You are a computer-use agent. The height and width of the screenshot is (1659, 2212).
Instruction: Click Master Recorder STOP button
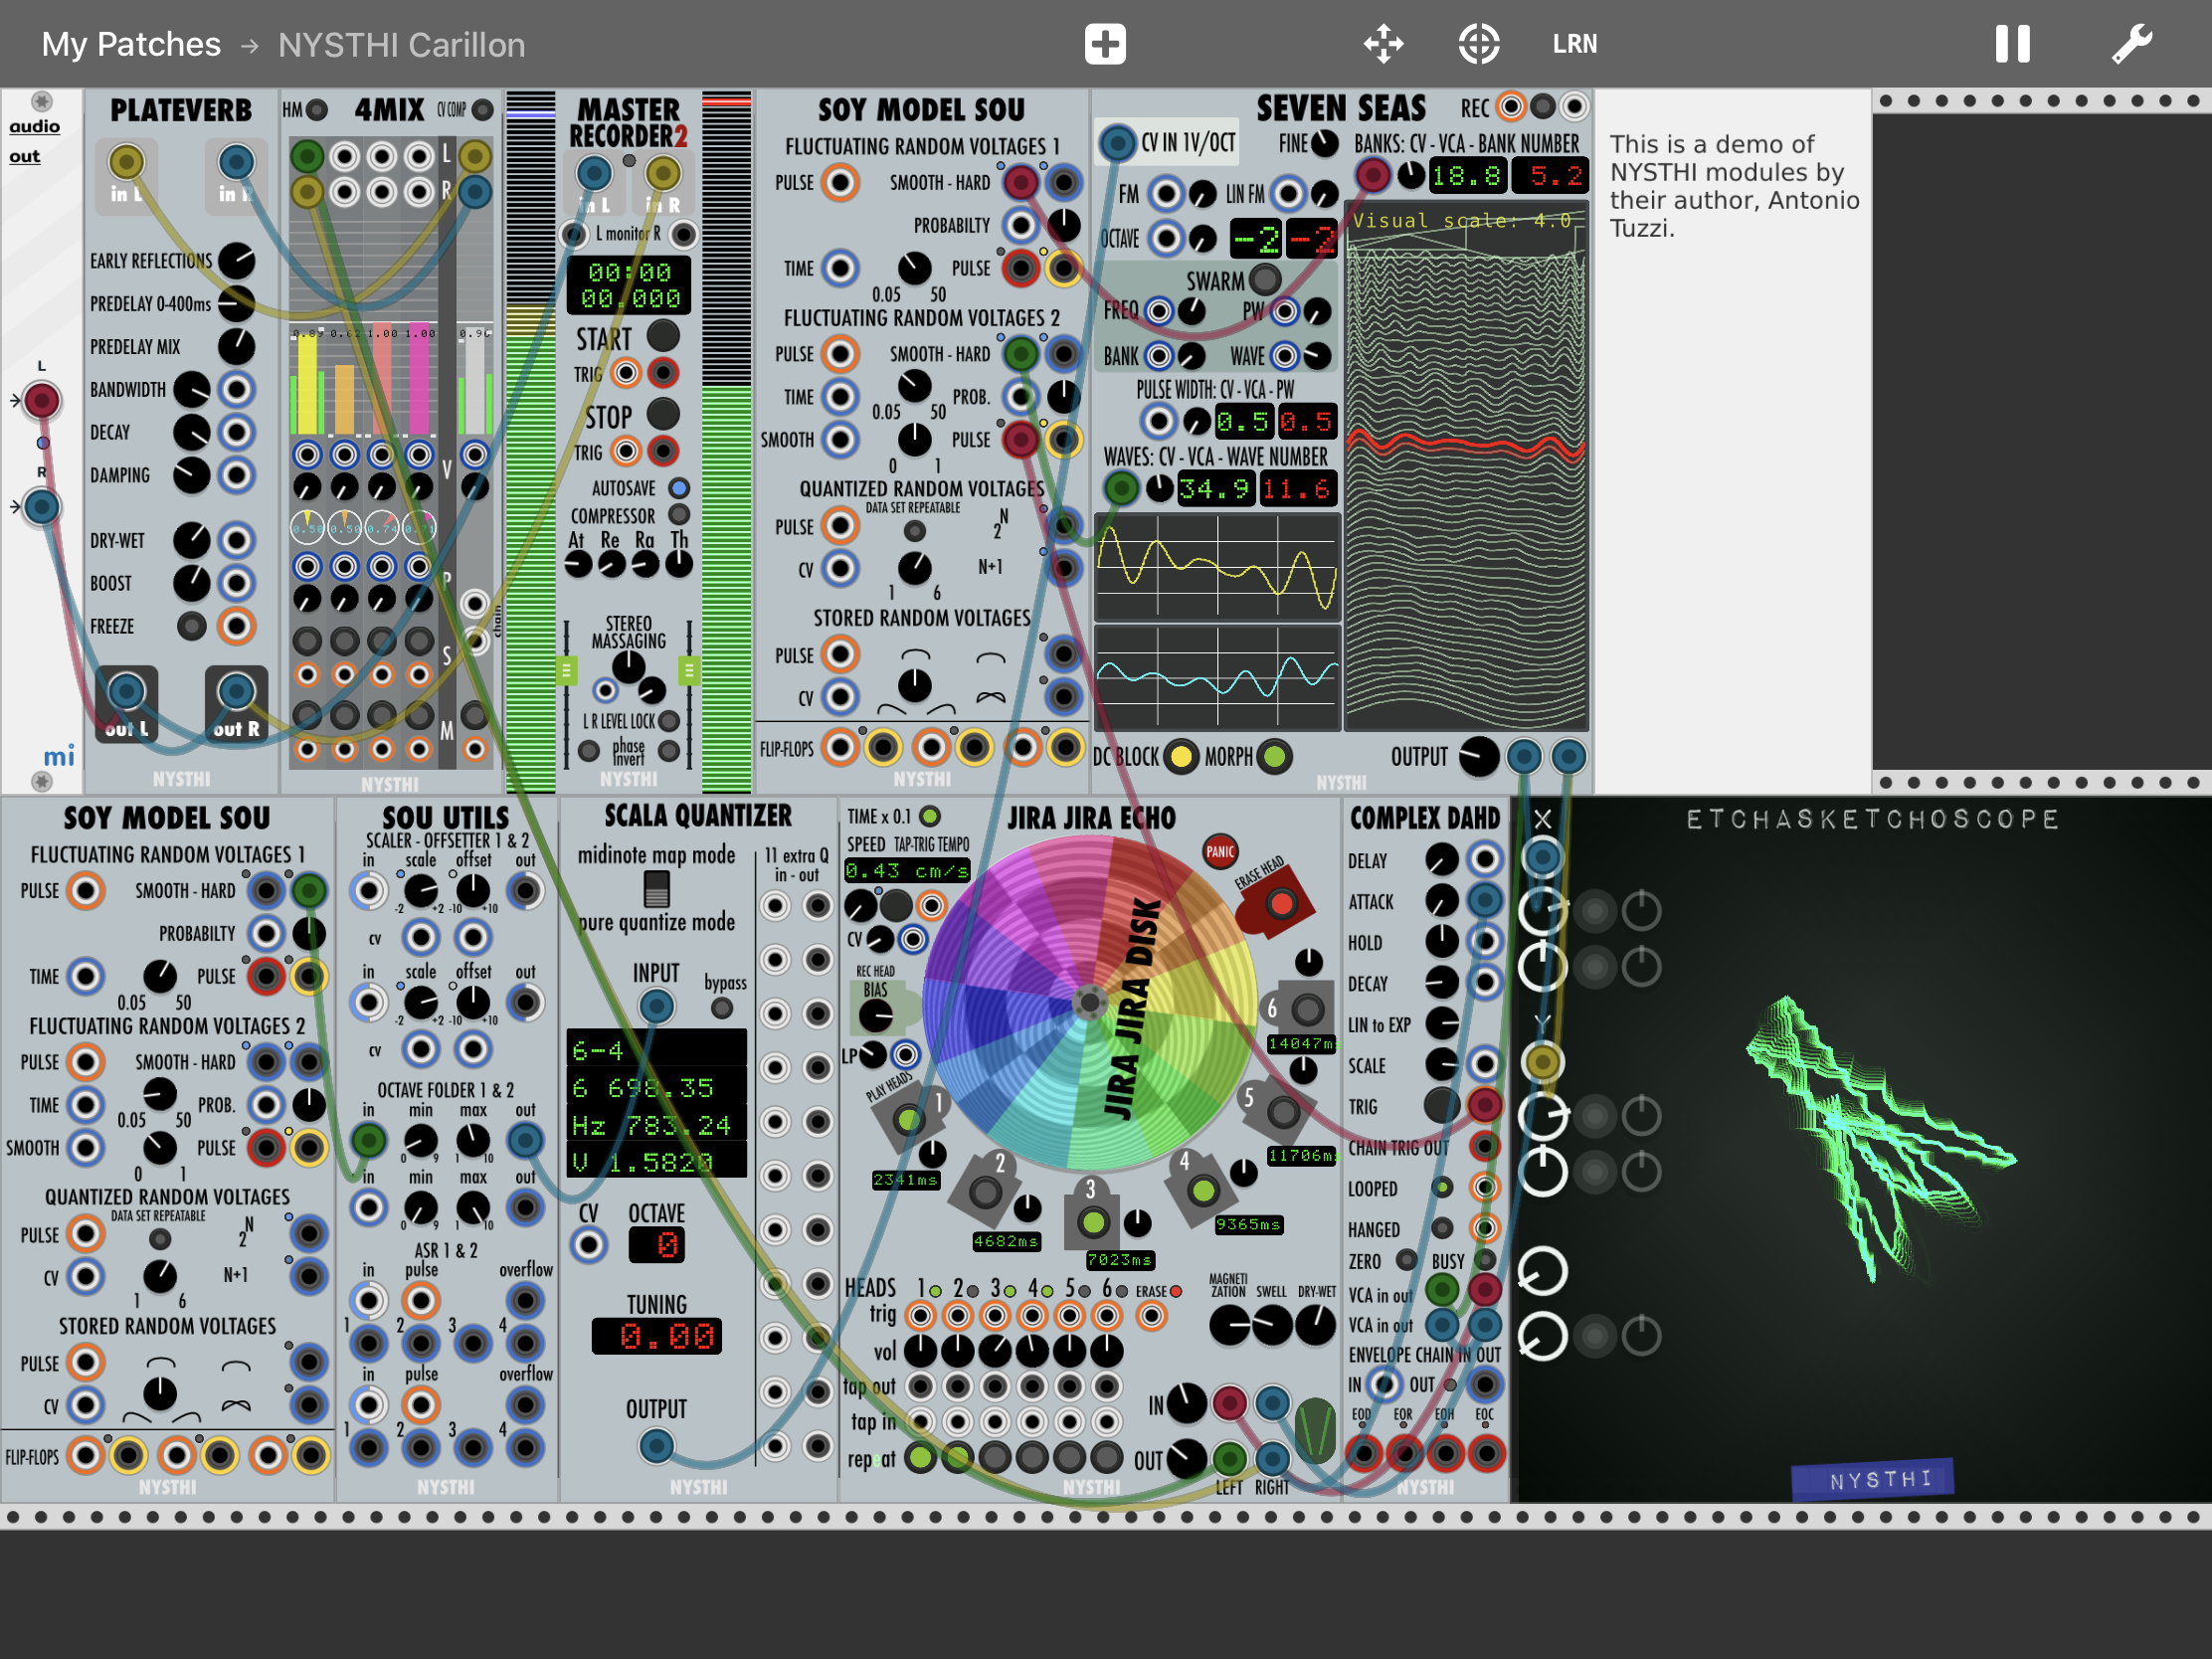663,413
